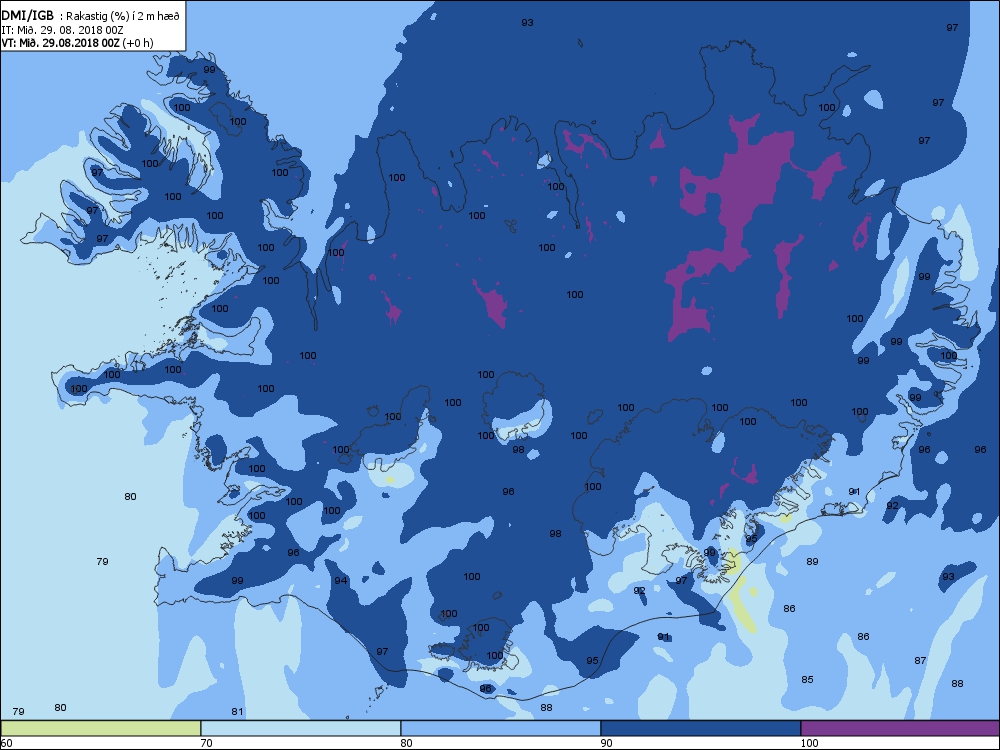Click the dark blue 90–100 legend color band
The height and width of the screenshot is (750, 1000).
click(x=700, y=728)
